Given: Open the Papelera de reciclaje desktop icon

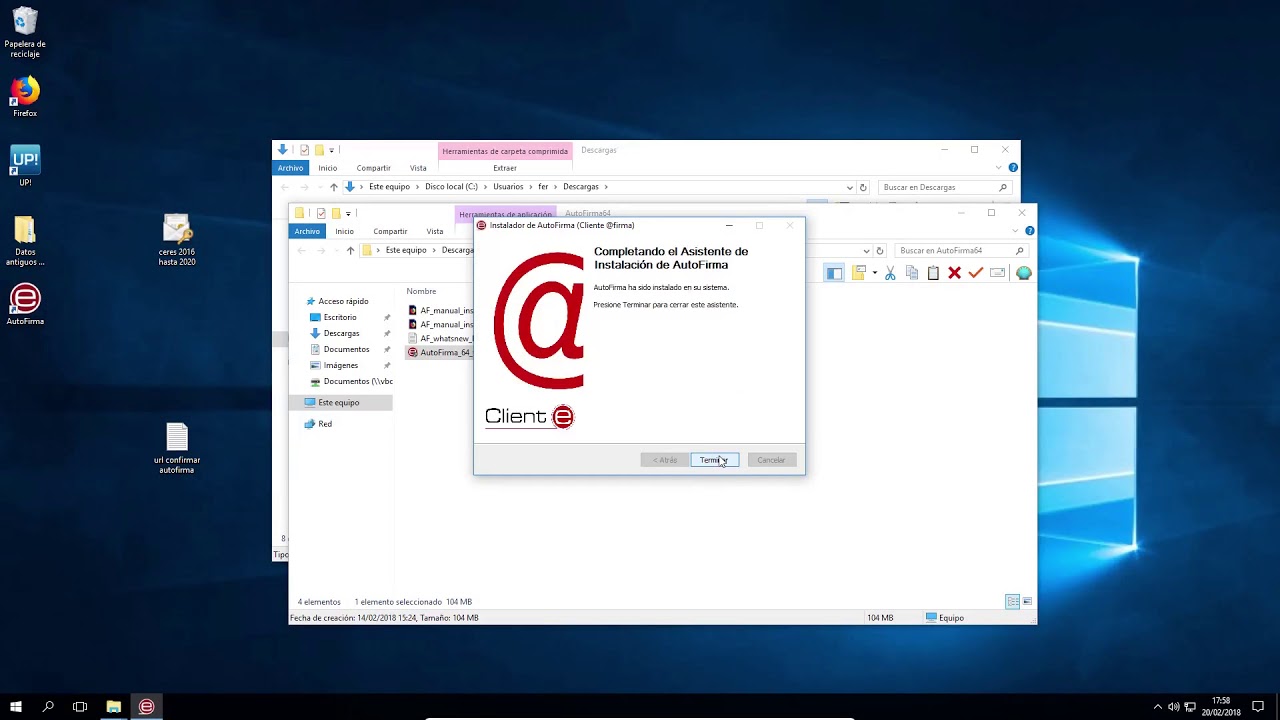Looking at the screenshot, I should (x=25, y=33).
